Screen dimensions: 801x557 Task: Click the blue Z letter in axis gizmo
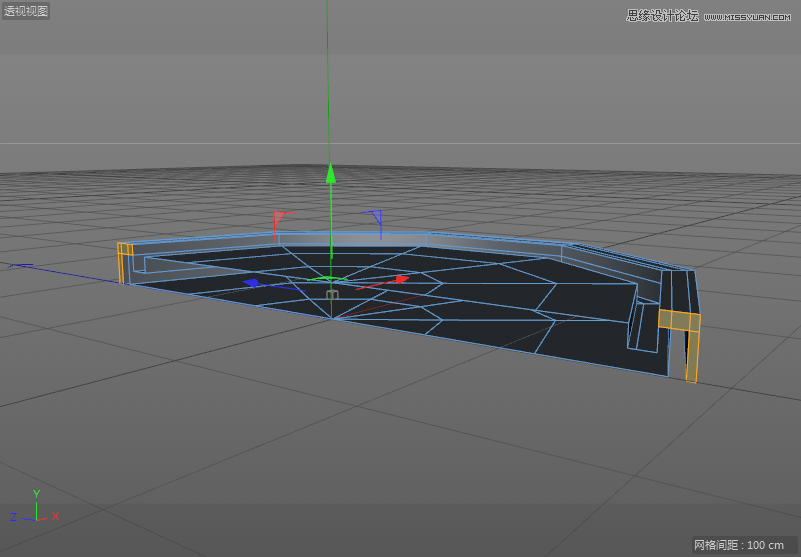coord(13,517)
